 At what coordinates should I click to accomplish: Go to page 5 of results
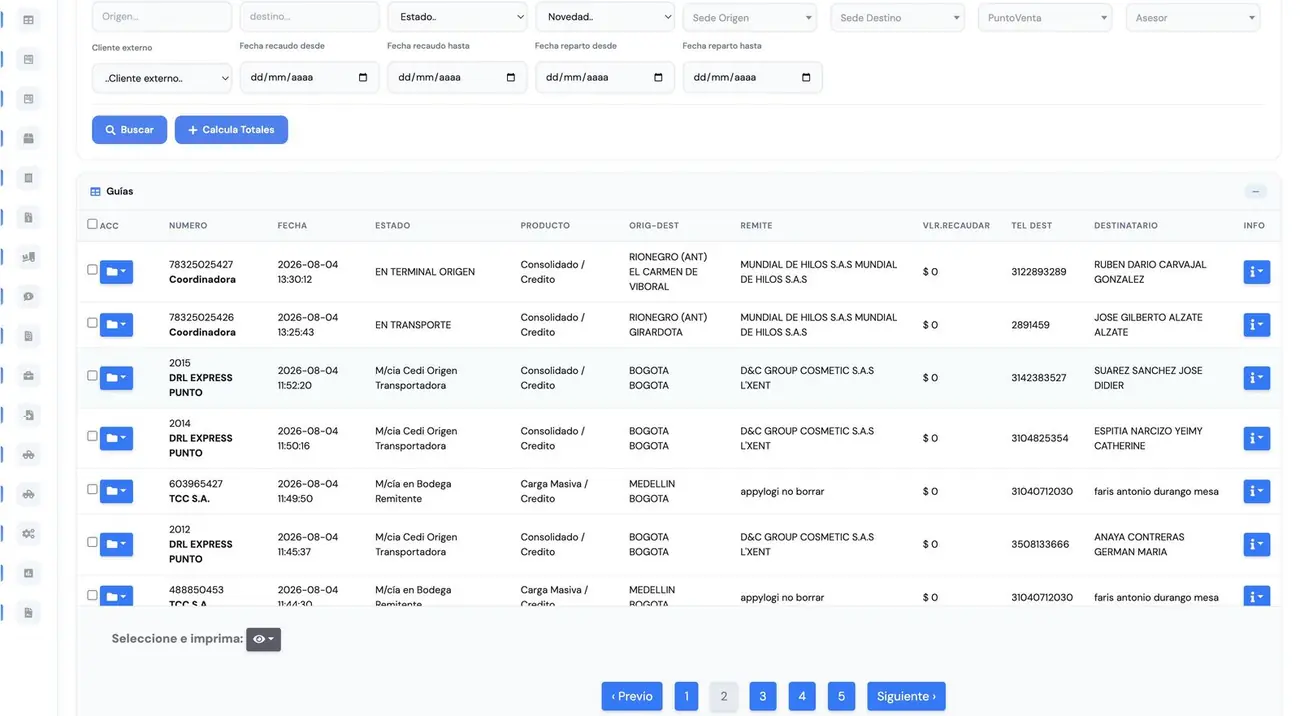click(841, 696)
